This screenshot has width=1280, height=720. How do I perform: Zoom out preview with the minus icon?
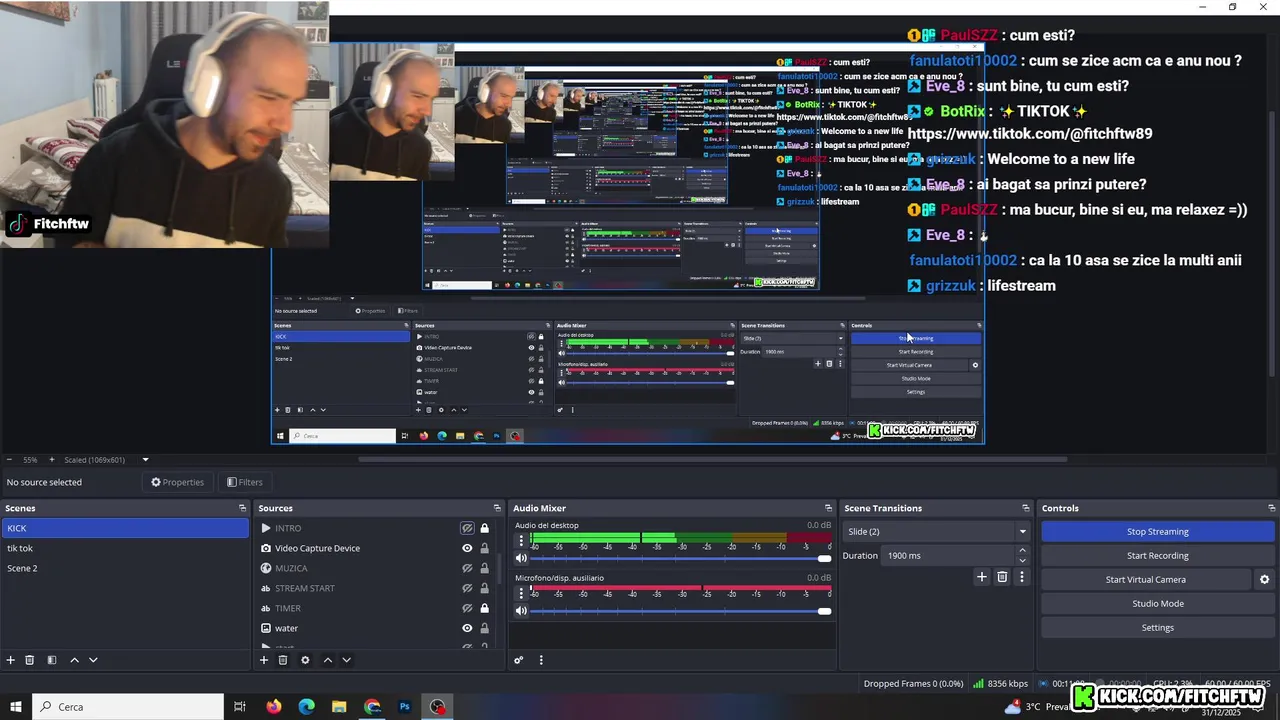[x=11, y=460]
